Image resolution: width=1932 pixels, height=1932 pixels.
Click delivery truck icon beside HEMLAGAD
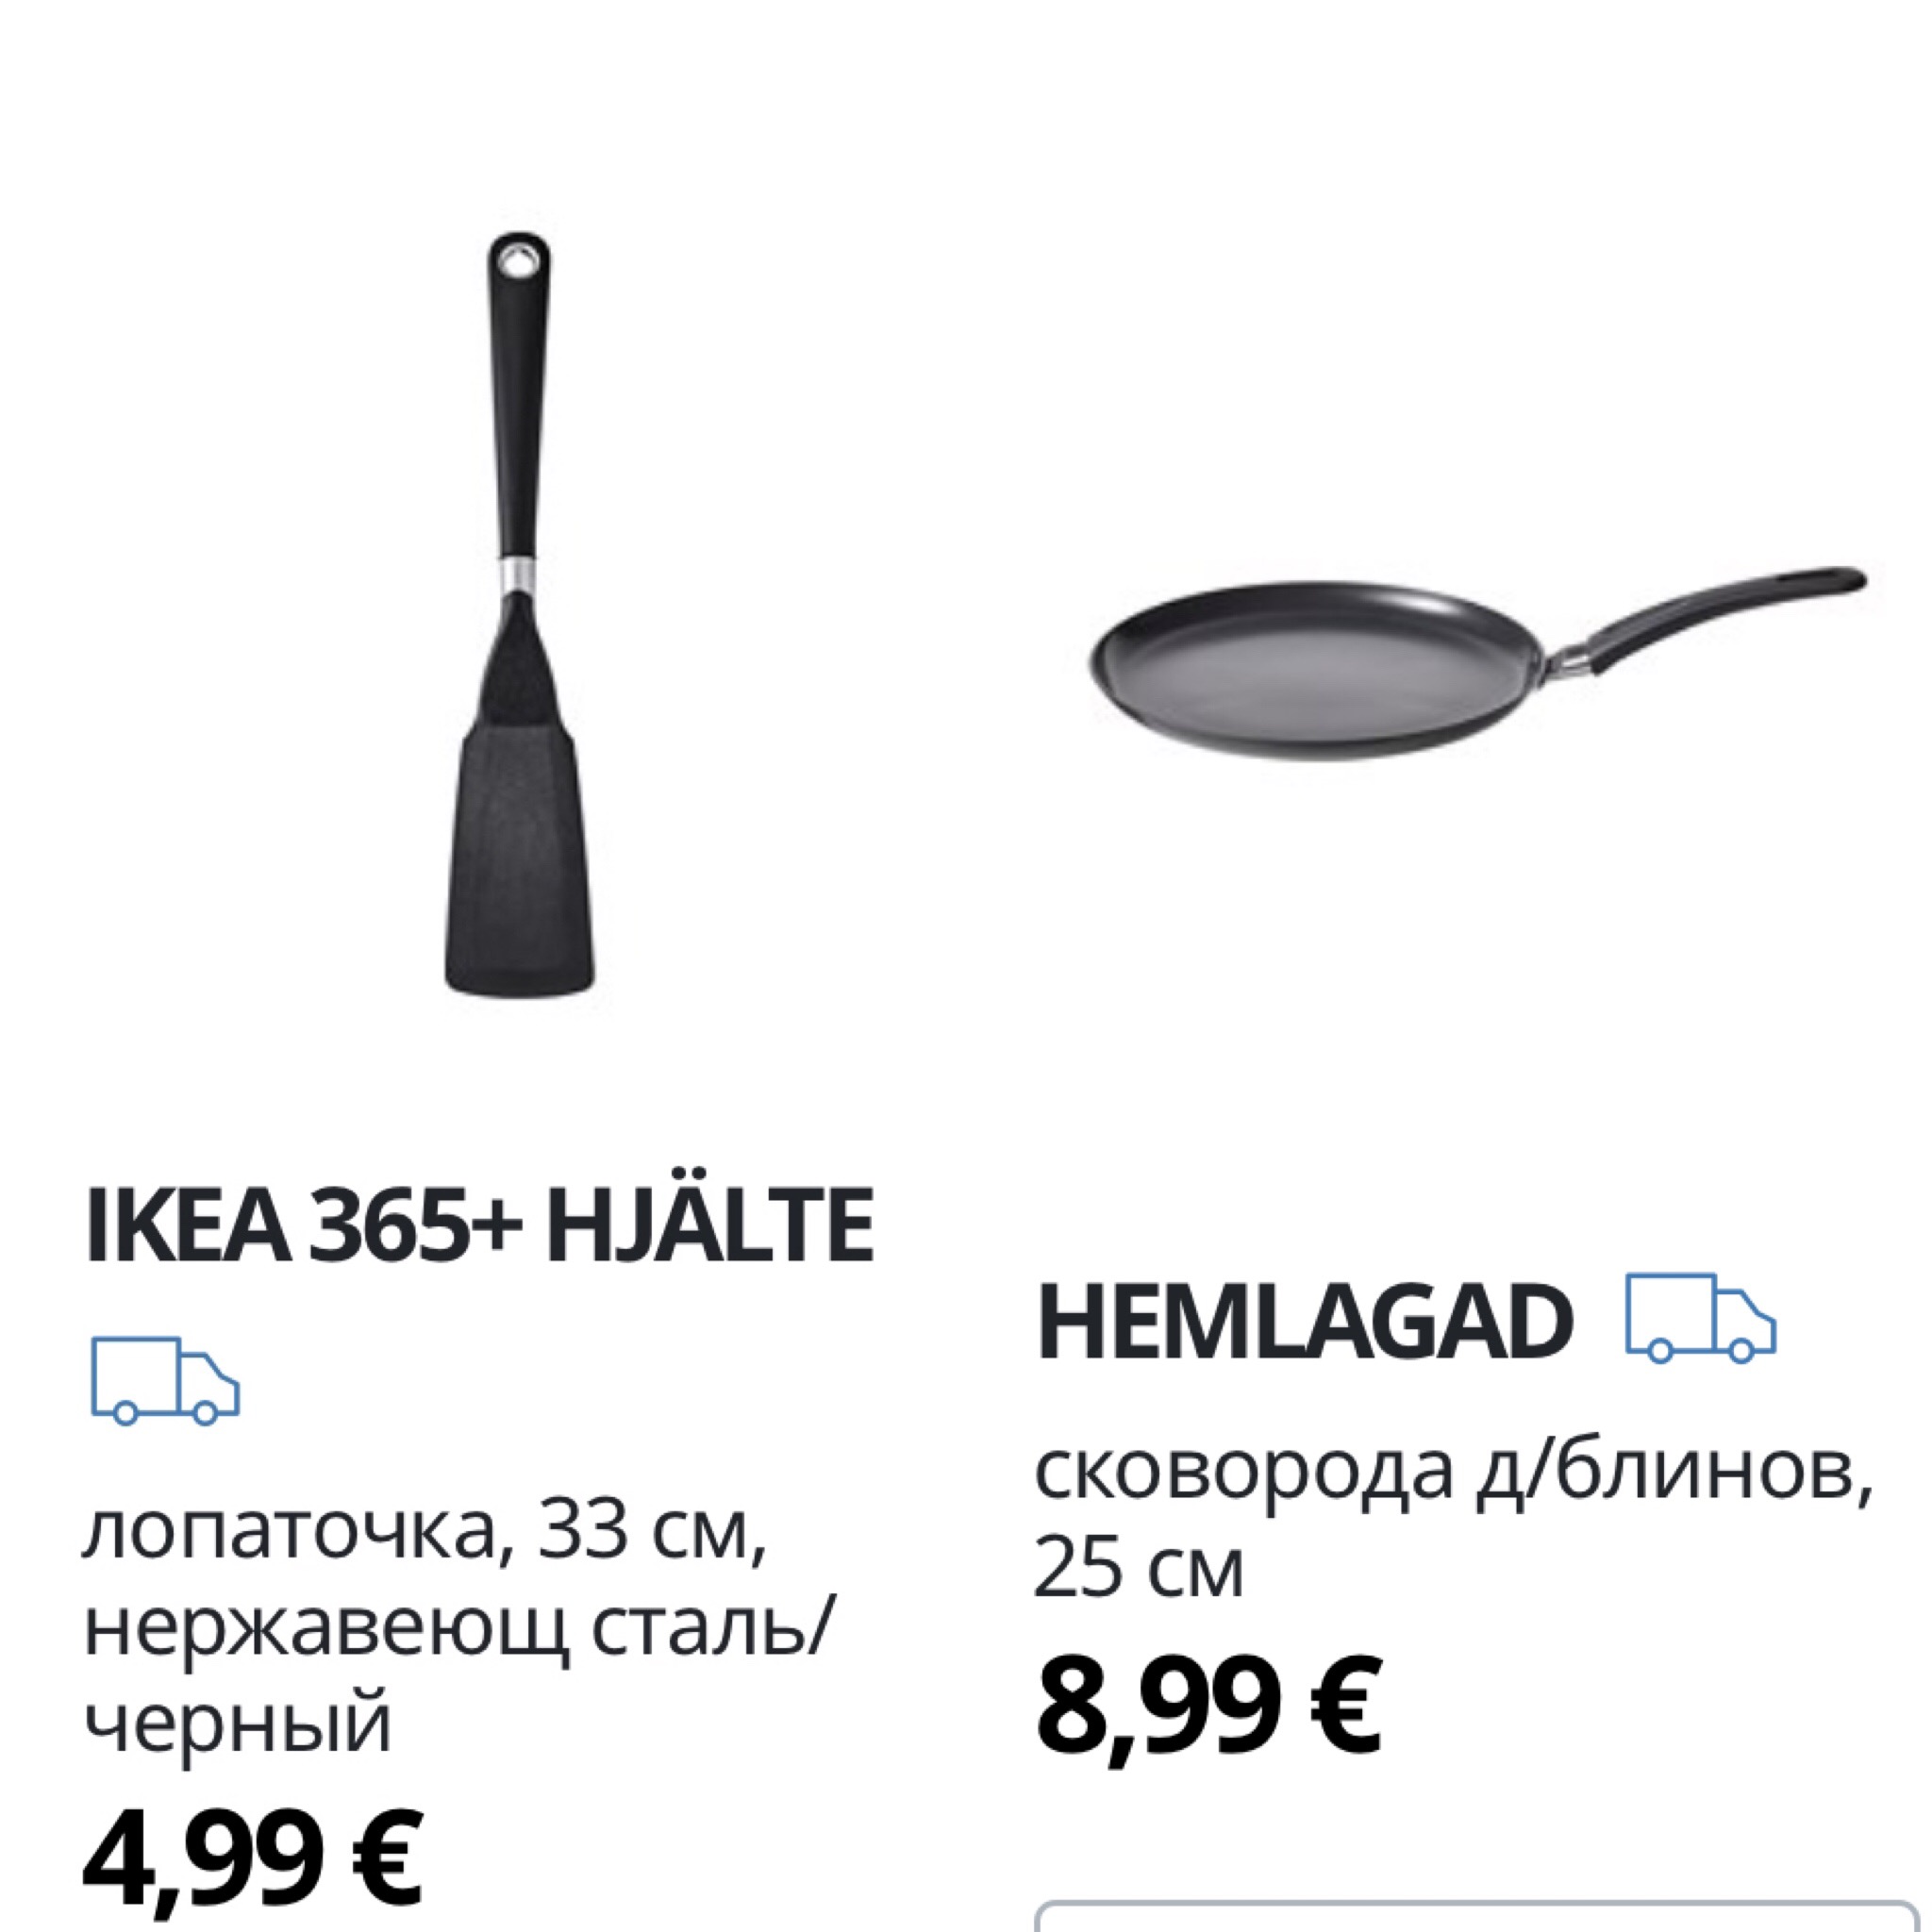tap(1700, 1318)
